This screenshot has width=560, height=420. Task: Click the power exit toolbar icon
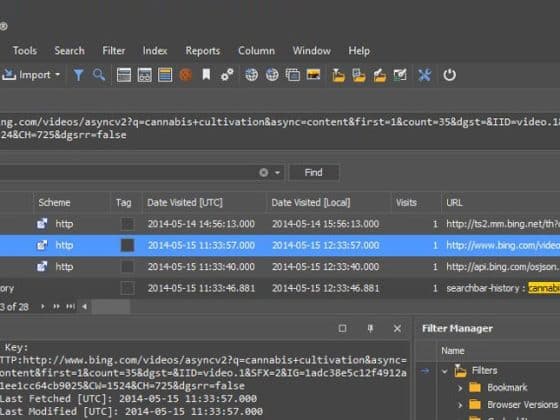pyautogui.click(x=449, y=75)
